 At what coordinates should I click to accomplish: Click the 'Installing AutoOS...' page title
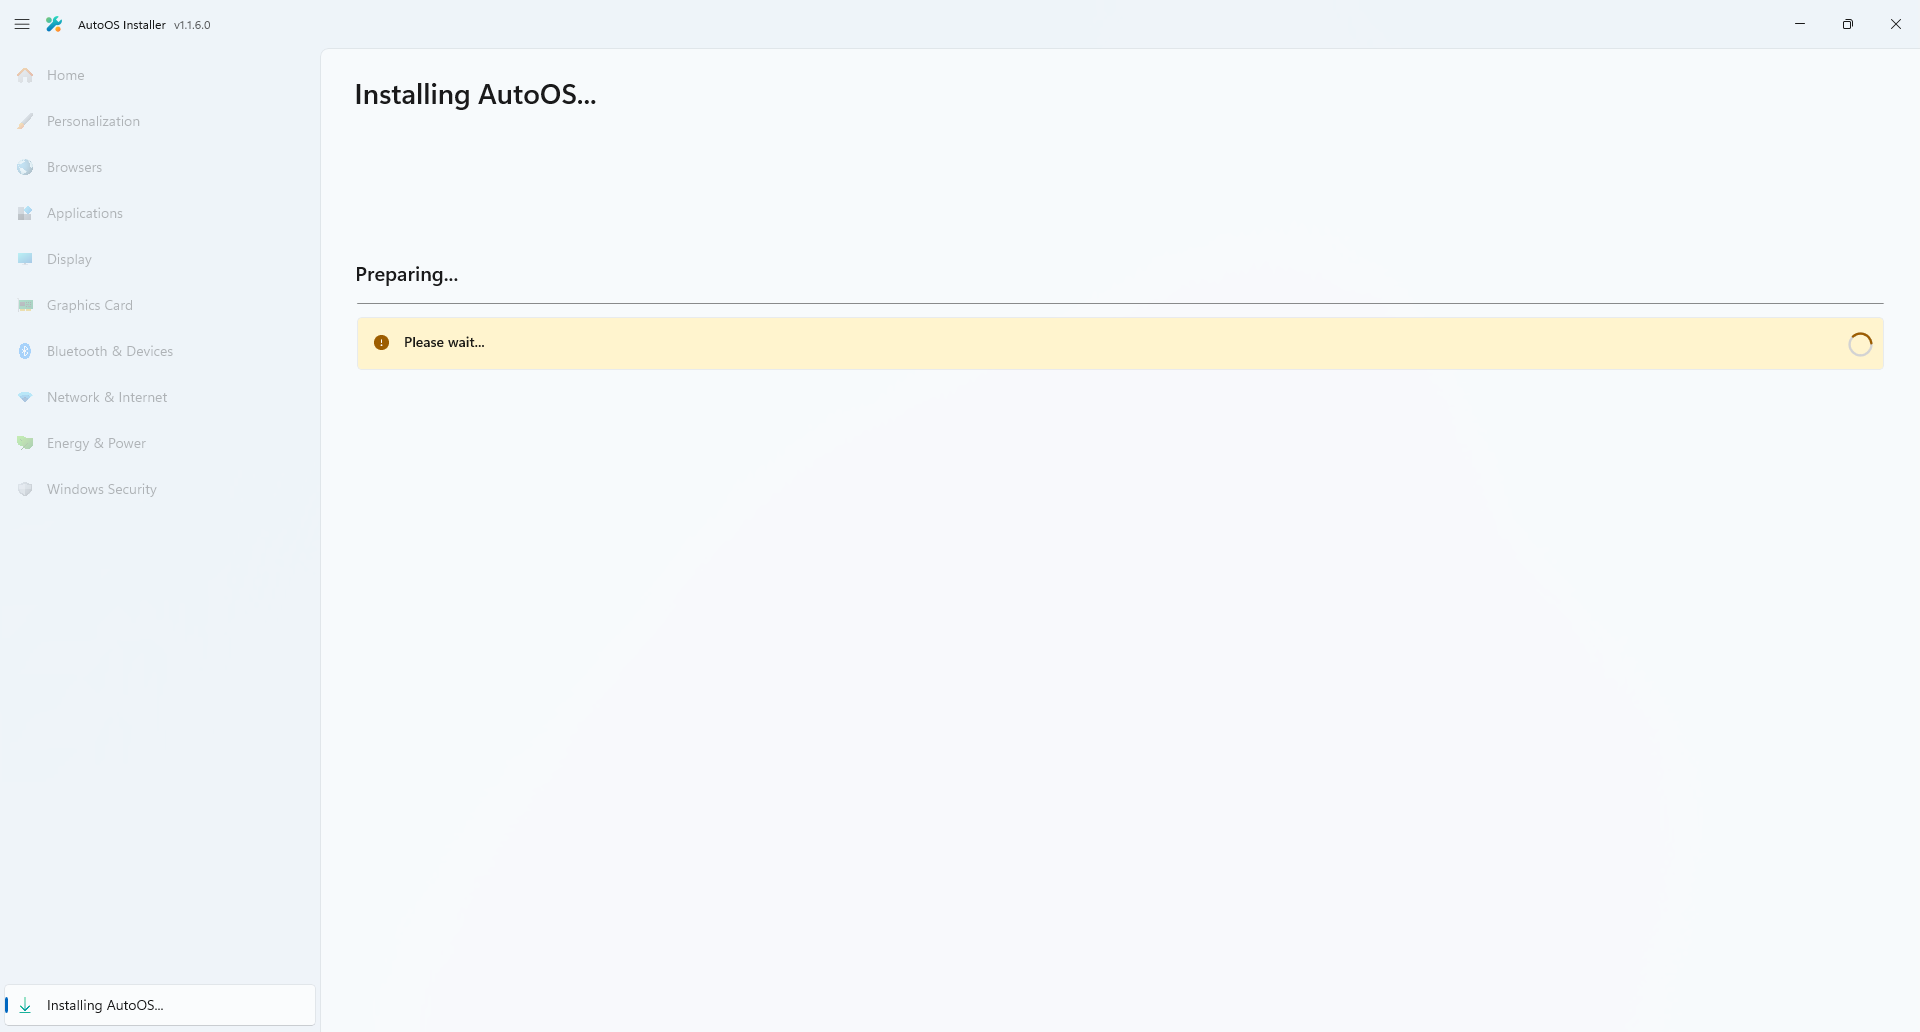[475, 94]
